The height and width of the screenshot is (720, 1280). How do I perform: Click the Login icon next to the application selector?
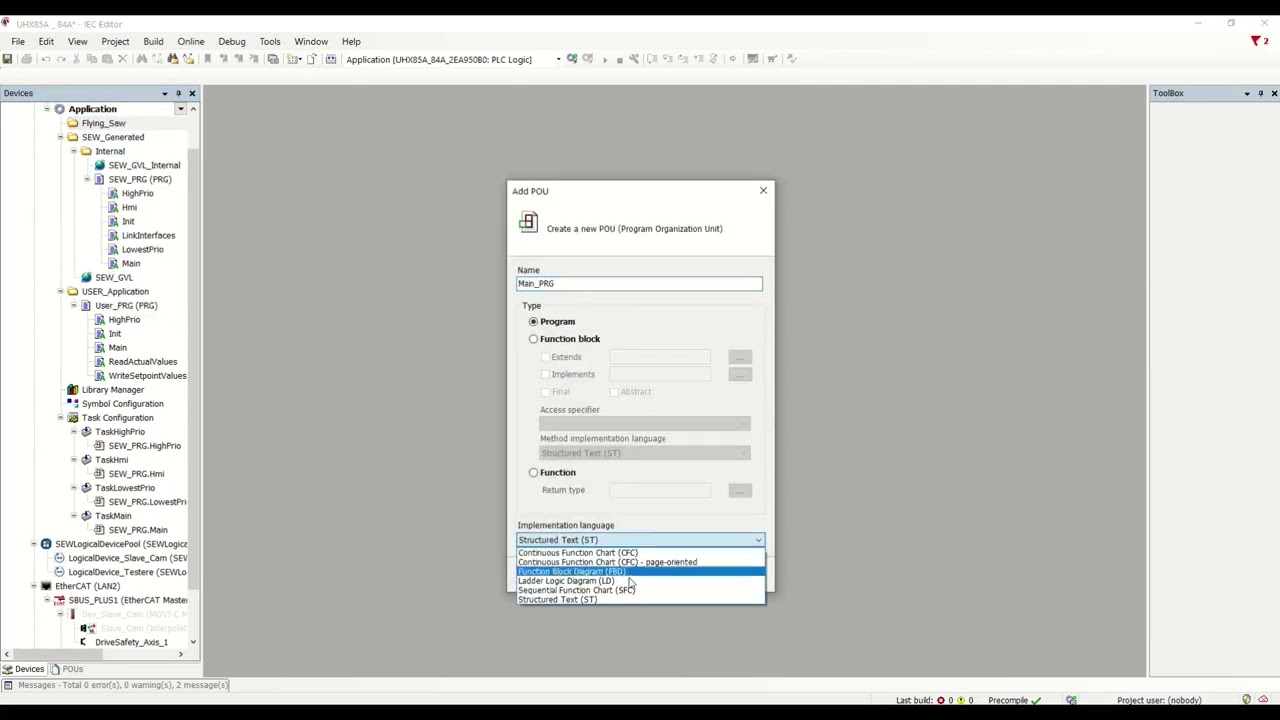572,59
